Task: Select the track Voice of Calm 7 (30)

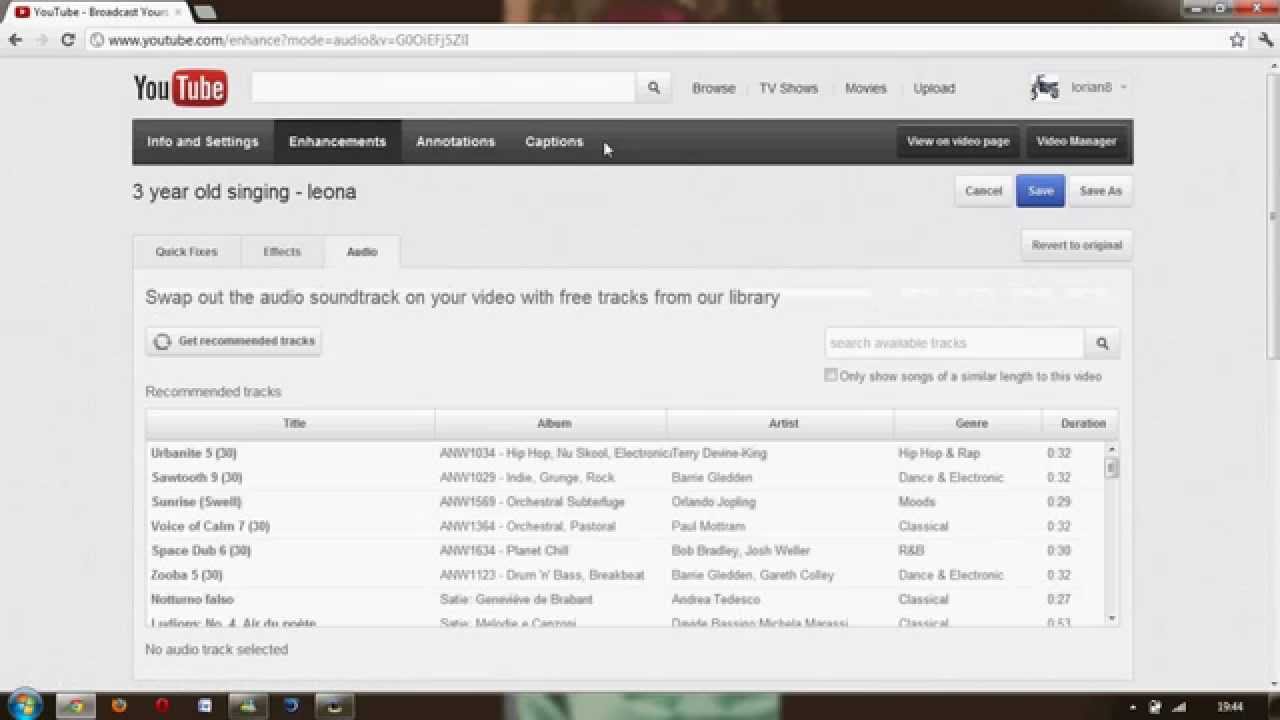Action: 210,526
